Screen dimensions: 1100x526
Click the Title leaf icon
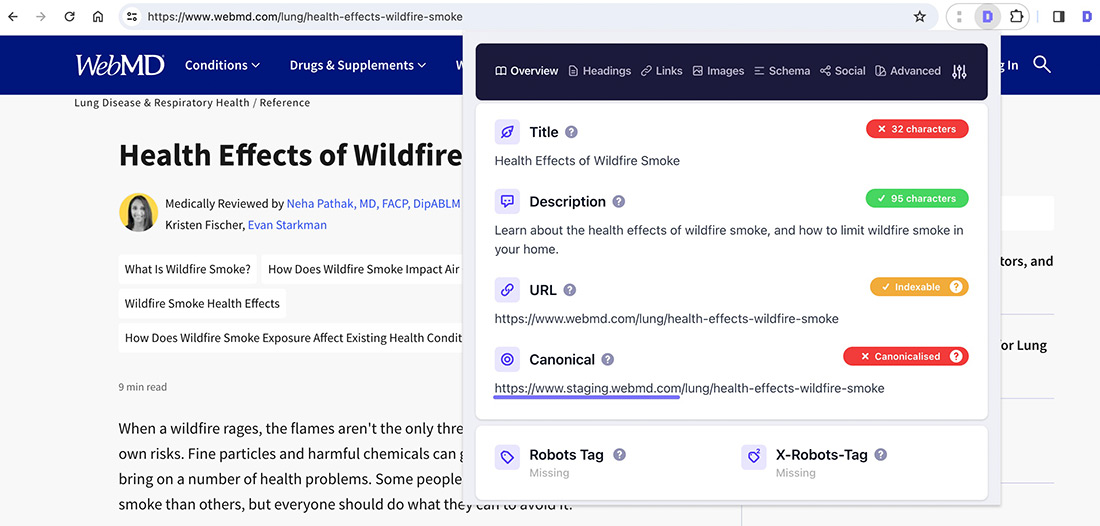tap(507, 132)
